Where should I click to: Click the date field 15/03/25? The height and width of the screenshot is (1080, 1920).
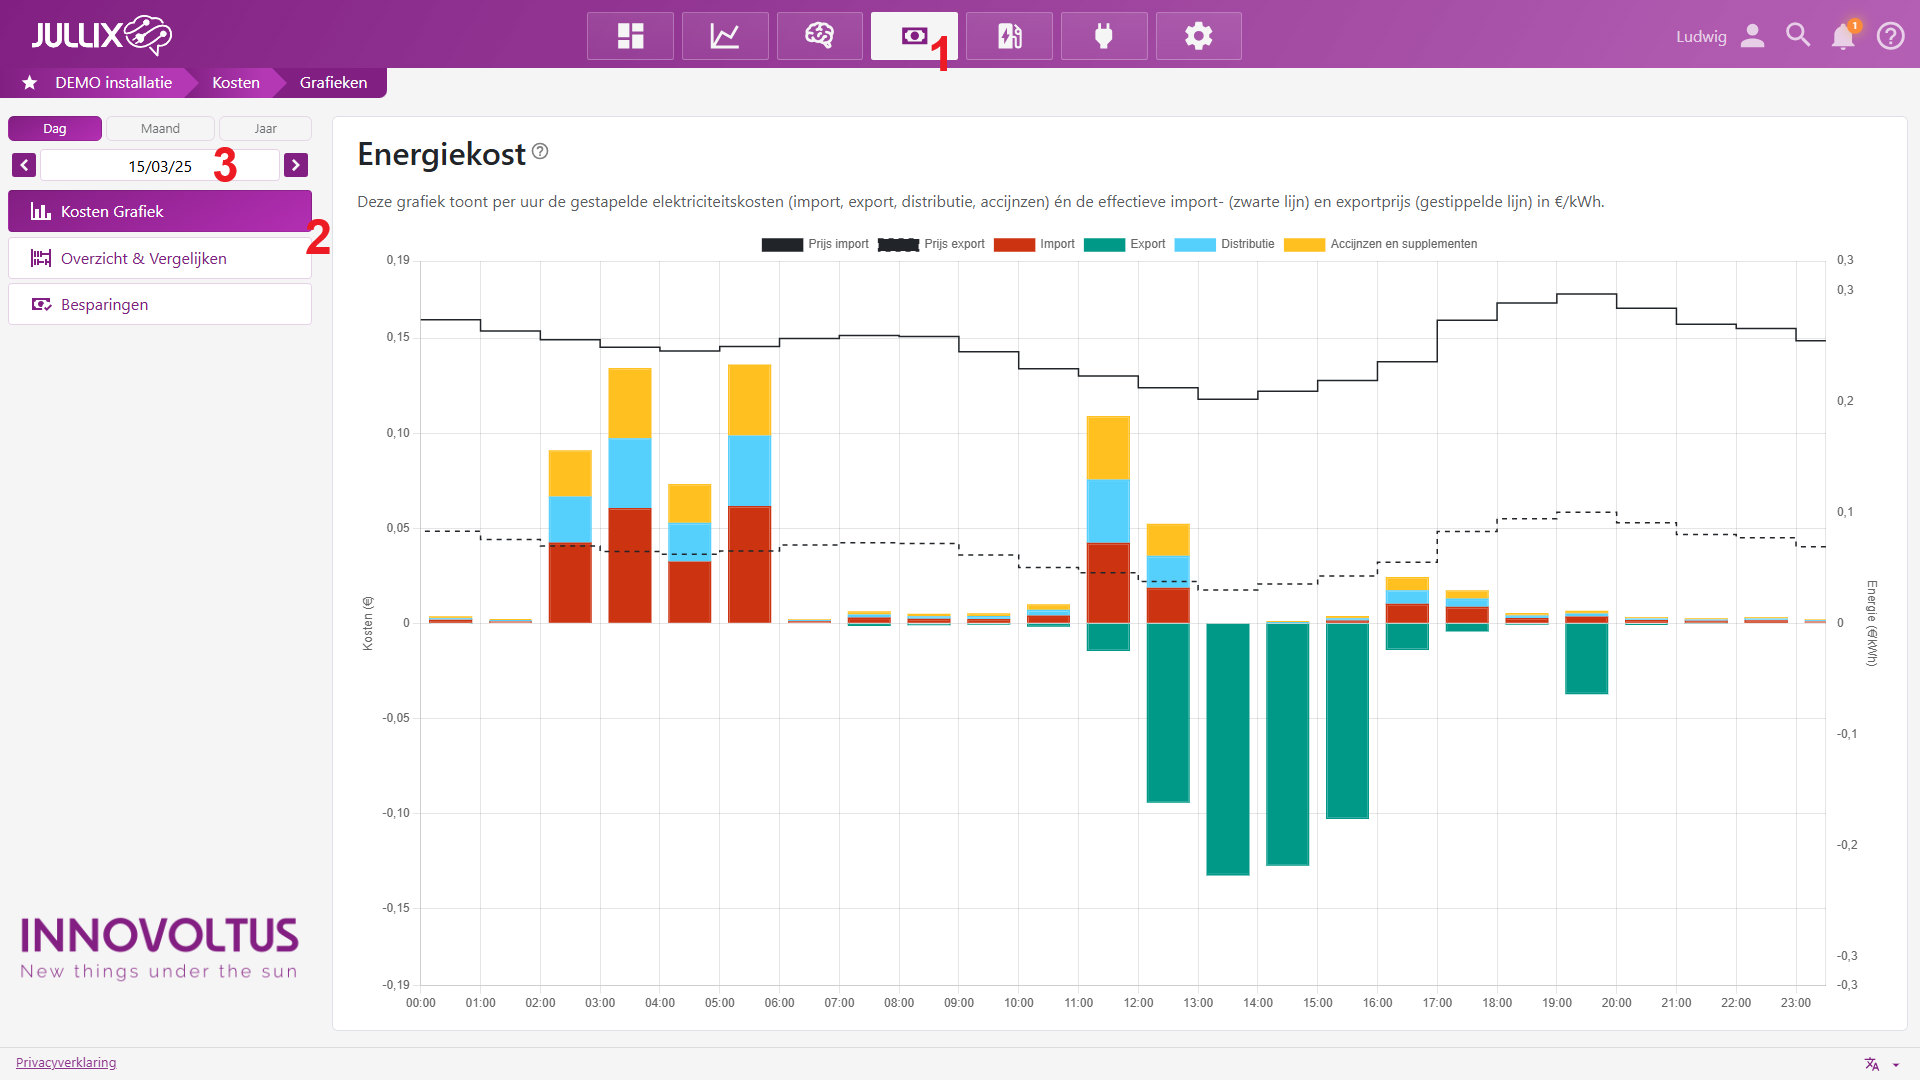pyautogui.click(x=160, y=166)
